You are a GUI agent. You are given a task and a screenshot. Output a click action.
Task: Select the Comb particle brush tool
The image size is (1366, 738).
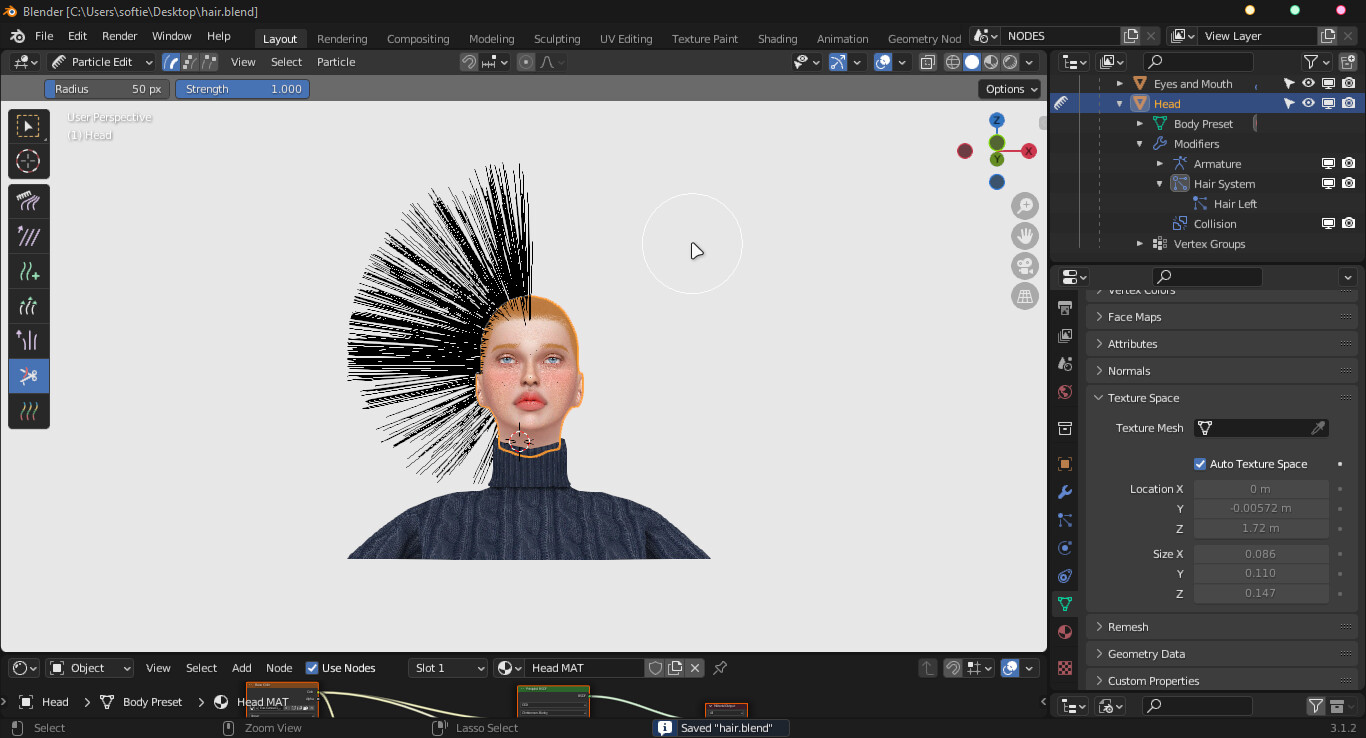tap(29, 202)
